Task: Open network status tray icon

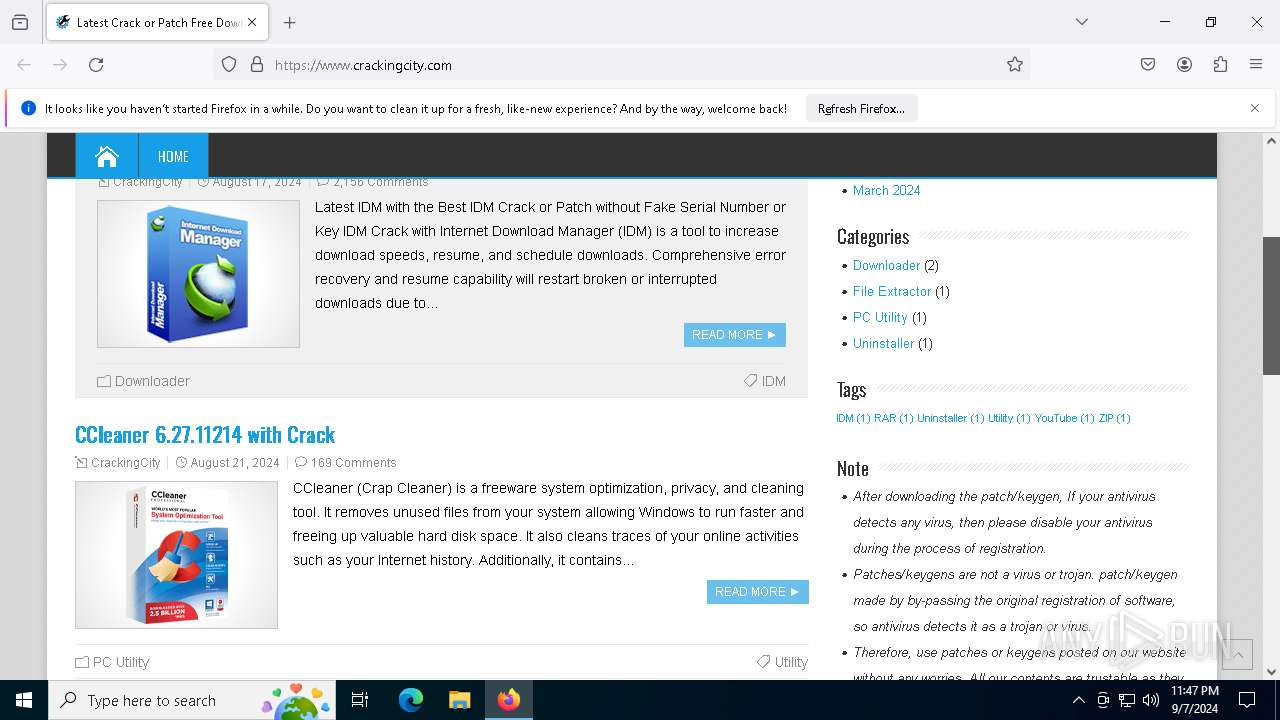Action: [x=1127, y=700]
